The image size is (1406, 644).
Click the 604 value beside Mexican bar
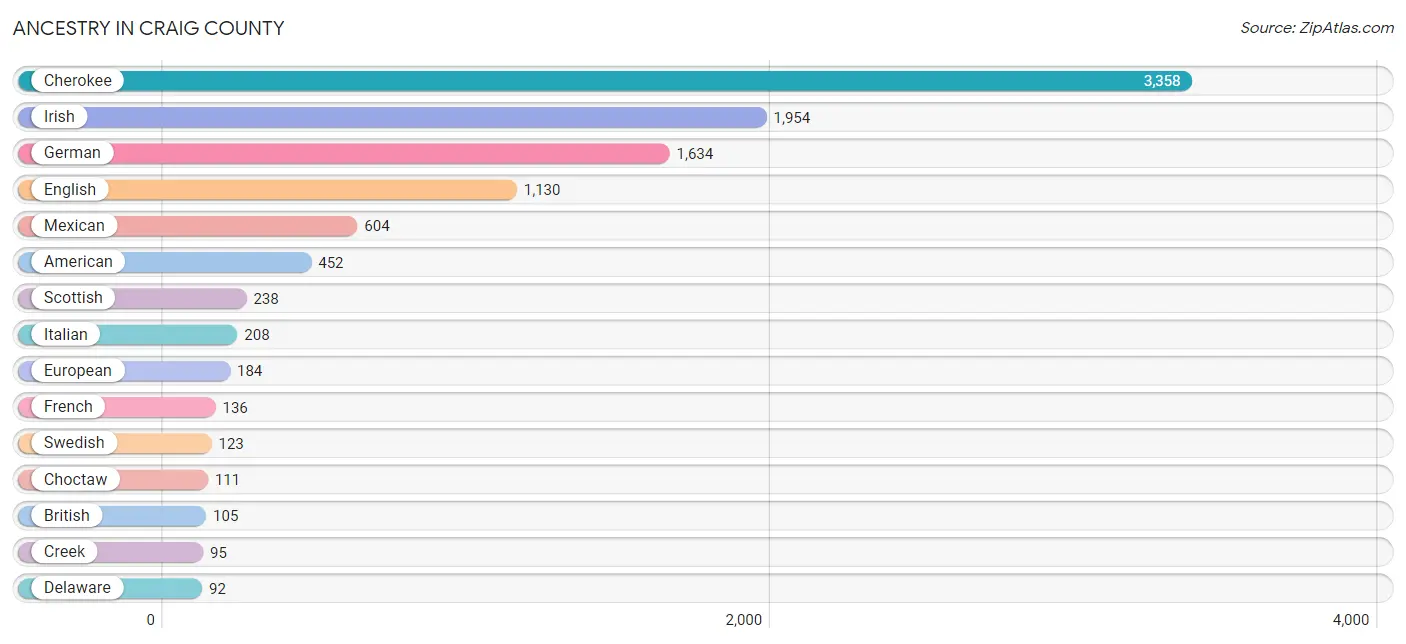(x=377, y=226)
